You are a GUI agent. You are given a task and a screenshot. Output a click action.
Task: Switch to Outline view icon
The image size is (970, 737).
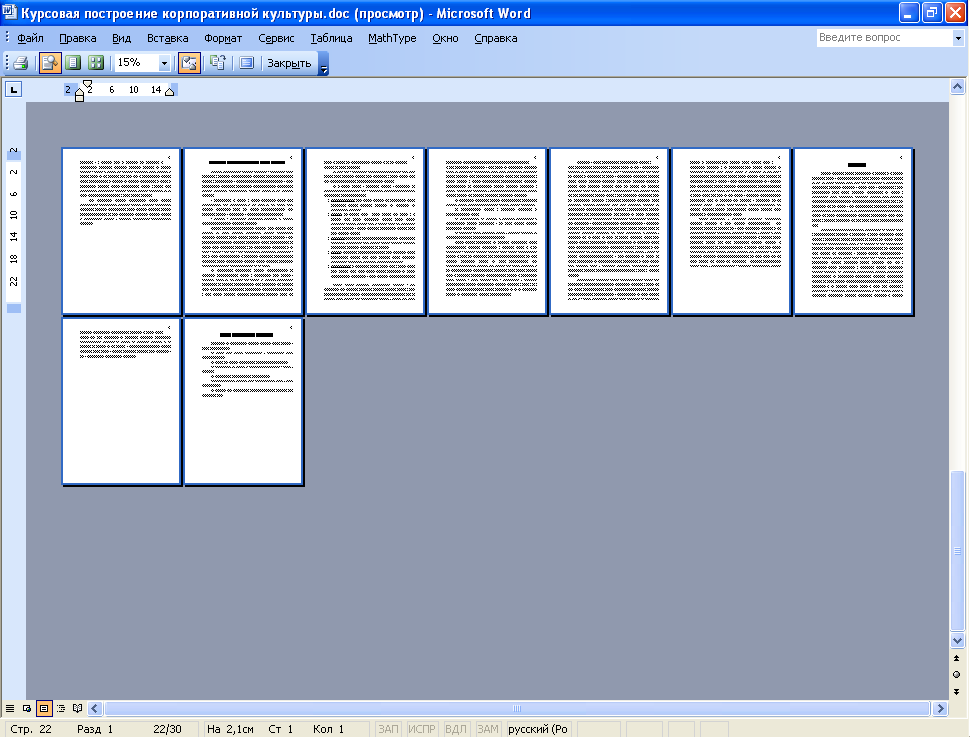[x=61, y=709]
